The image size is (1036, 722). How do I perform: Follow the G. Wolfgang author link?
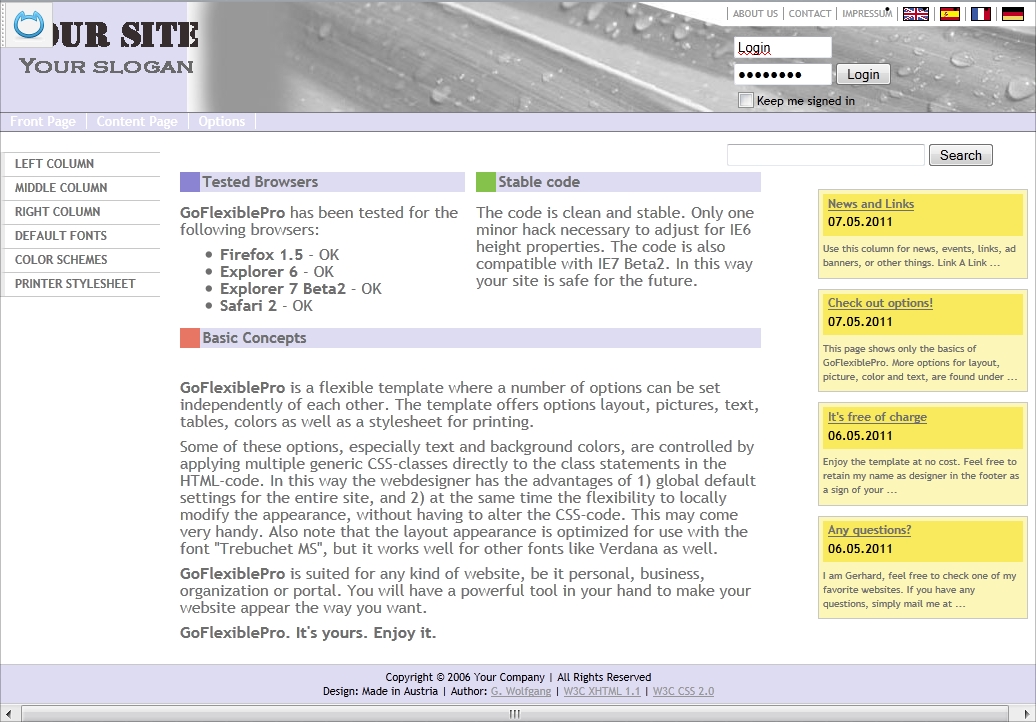point(521,691)
